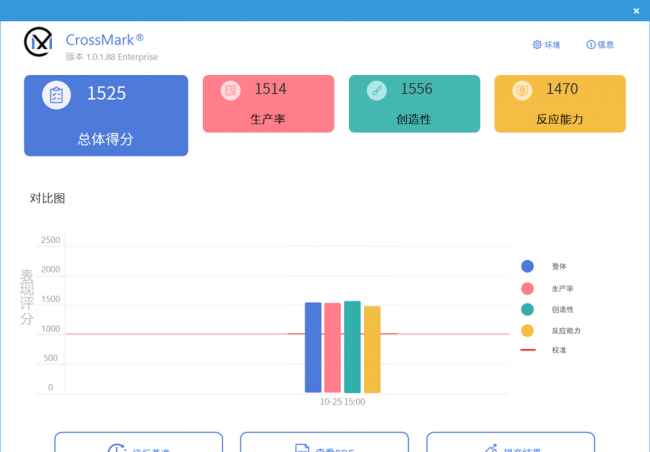Select the creativity score 1556
The height and width of the screenshot is (452, 650).
click(x=416, y=89)
